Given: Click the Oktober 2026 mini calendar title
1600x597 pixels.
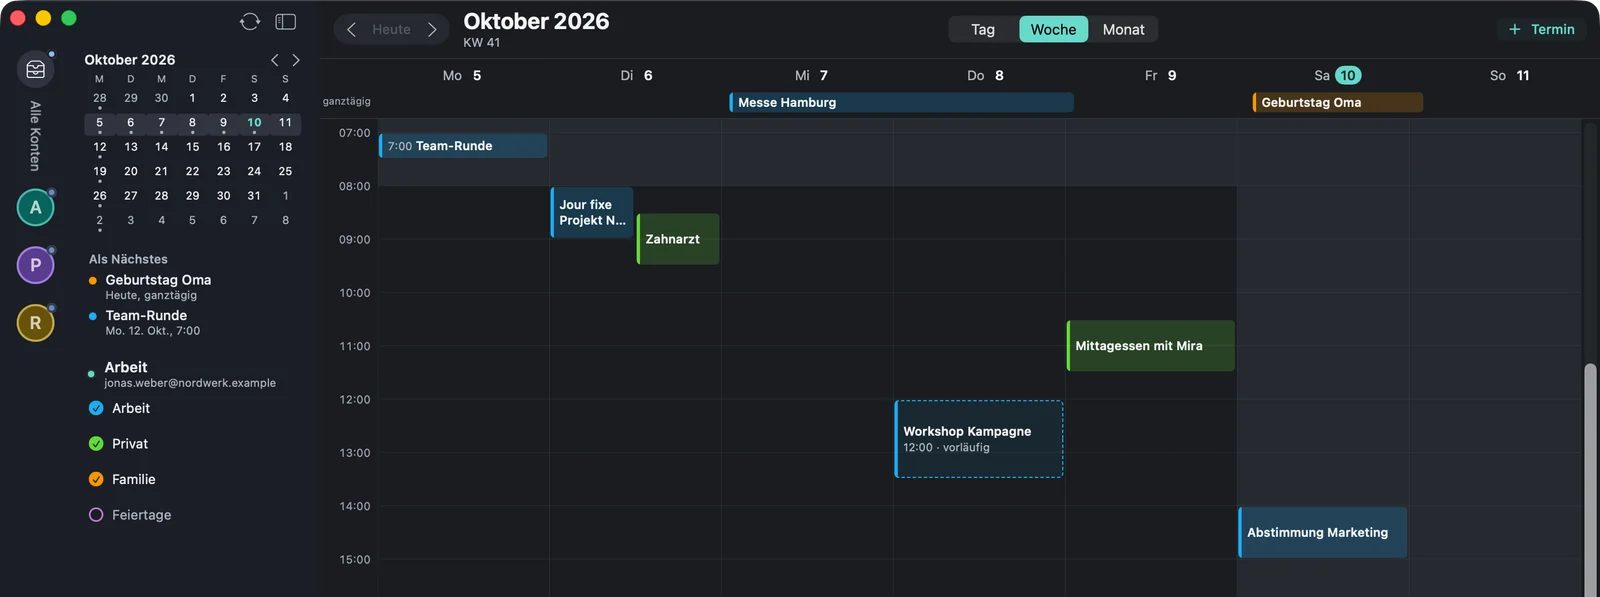Looking at the screenshot, I should point(130,60).
